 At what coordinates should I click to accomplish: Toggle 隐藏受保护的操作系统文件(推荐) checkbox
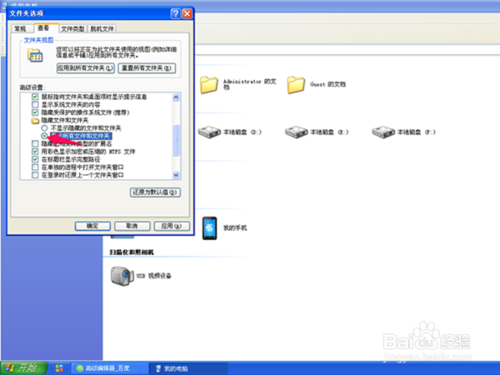pyautogui.click(x=35, y=112)
